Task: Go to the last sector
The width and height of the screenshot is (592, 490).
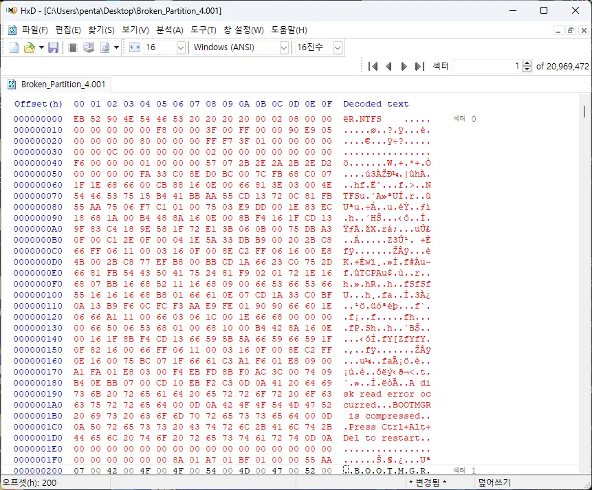Action: pos(419,66)
